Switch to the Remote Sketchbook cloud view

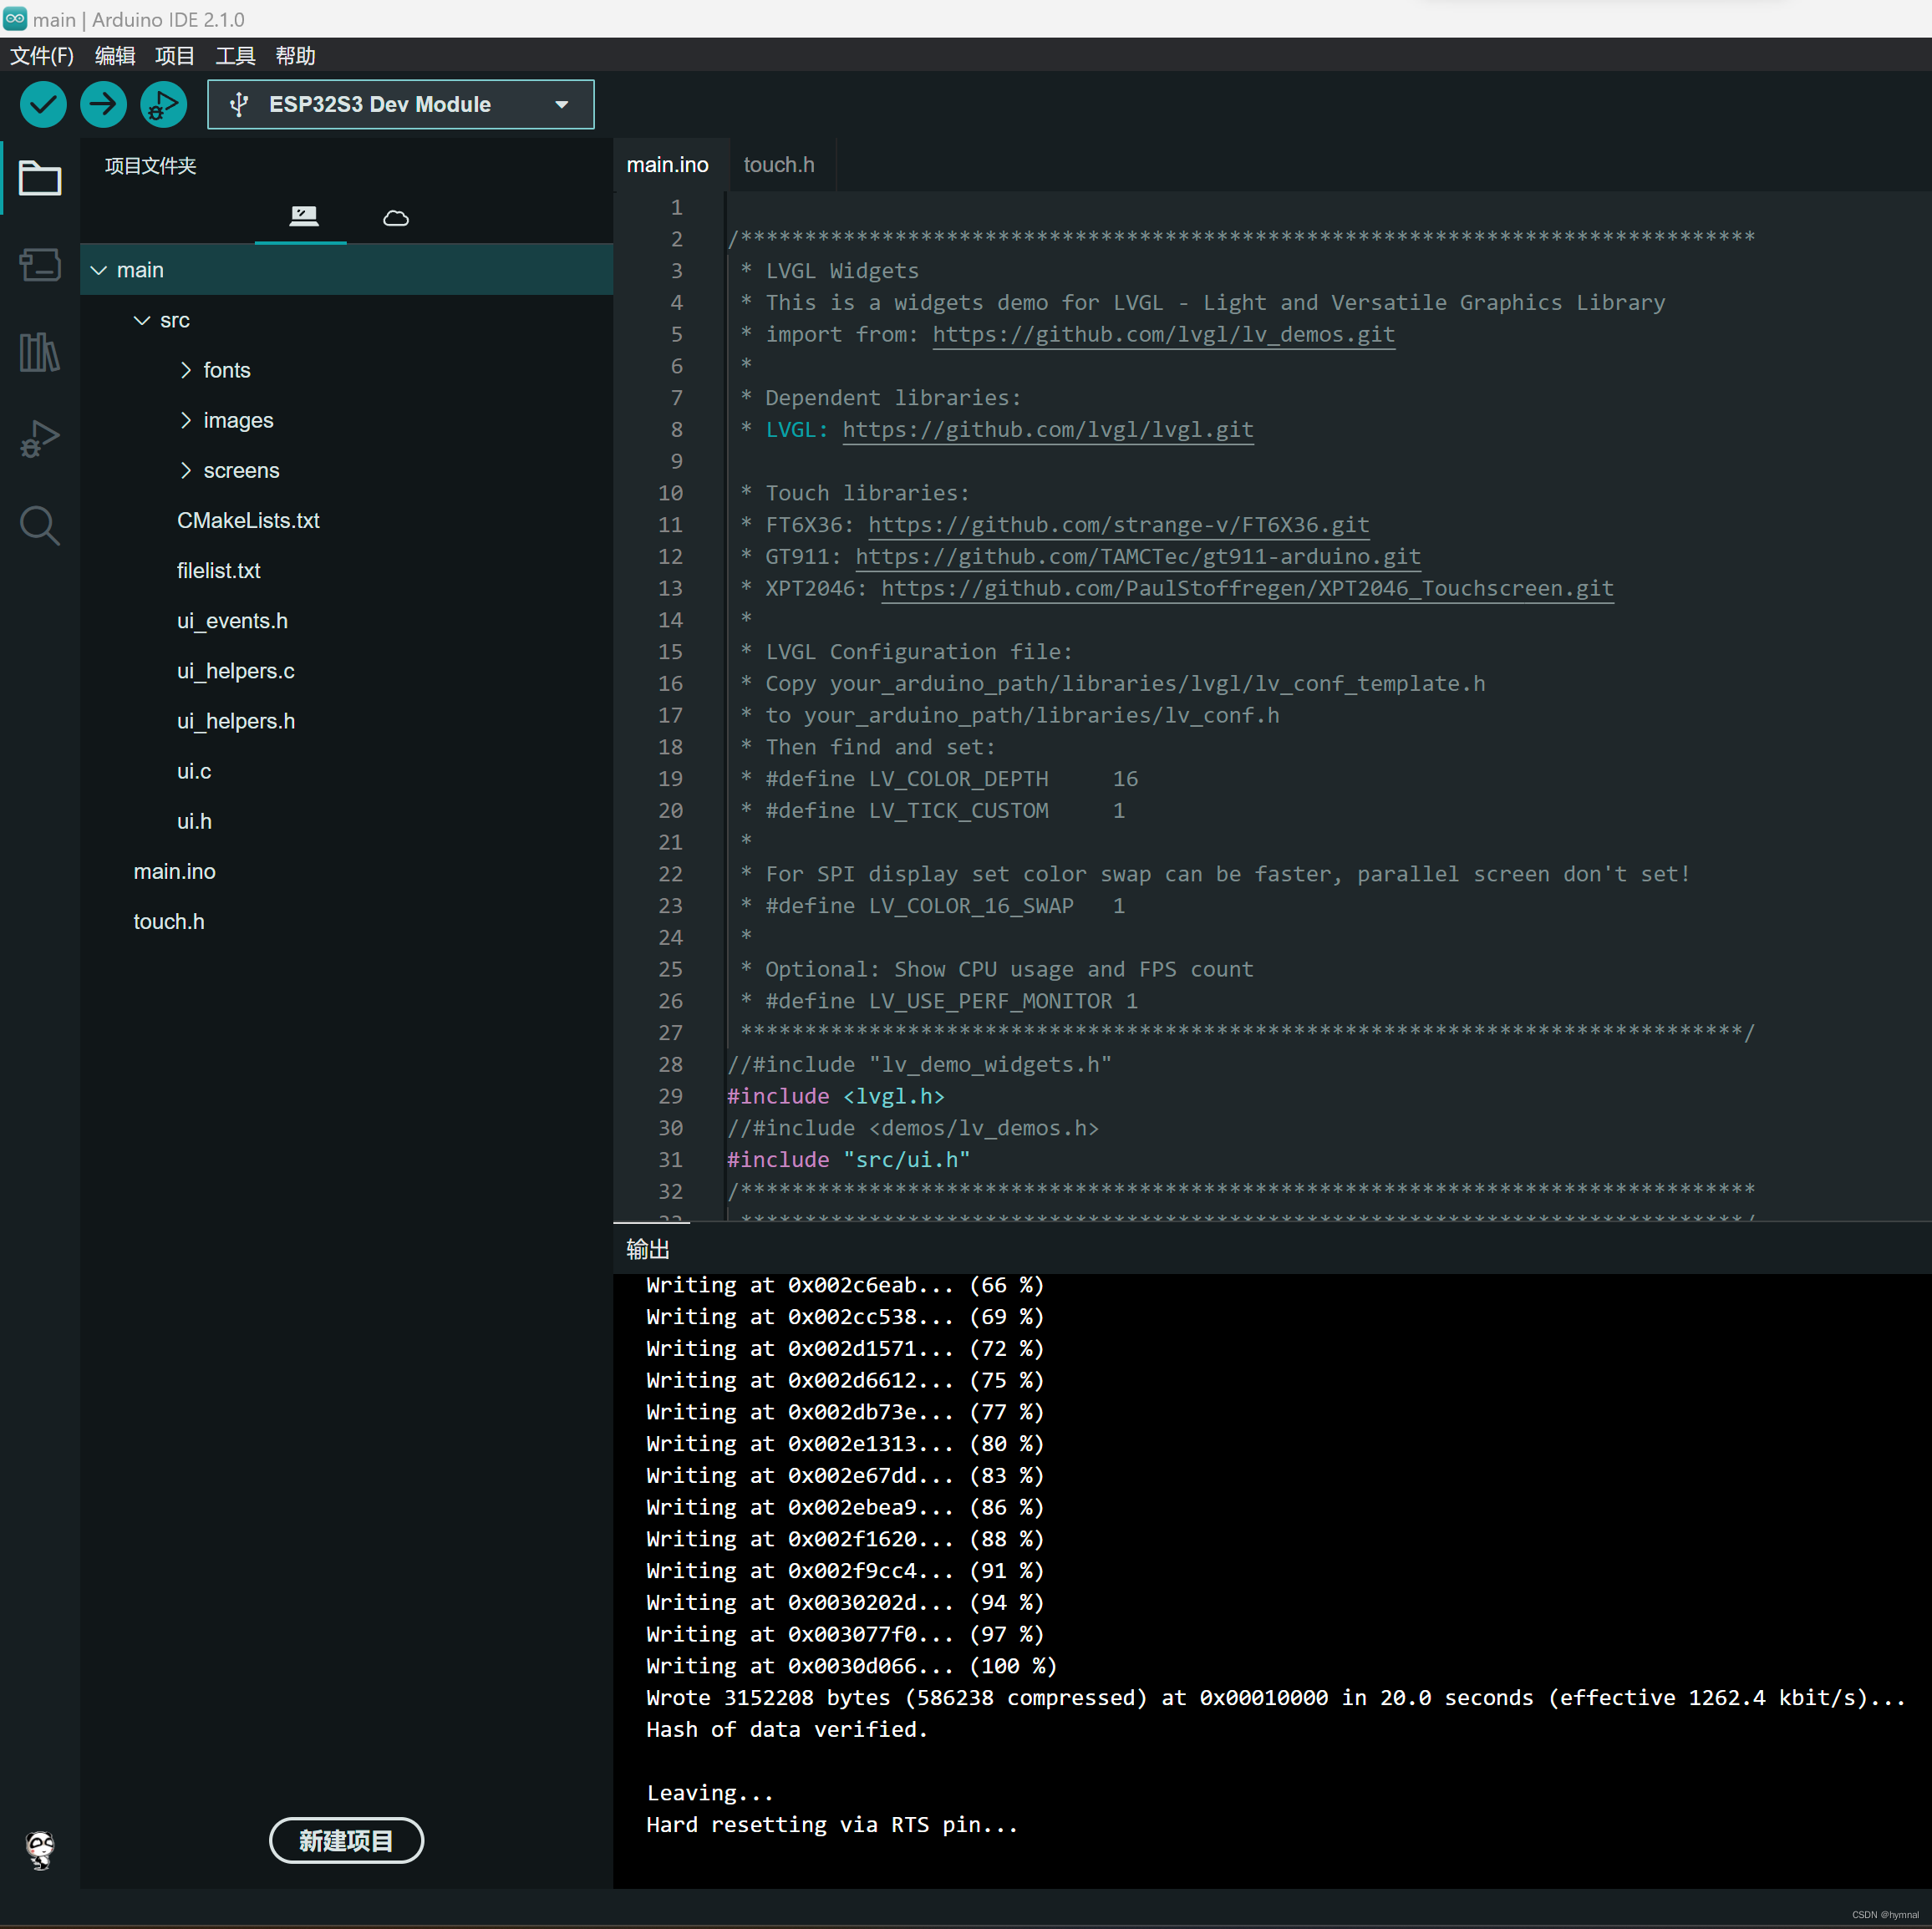tap(395, 216)
